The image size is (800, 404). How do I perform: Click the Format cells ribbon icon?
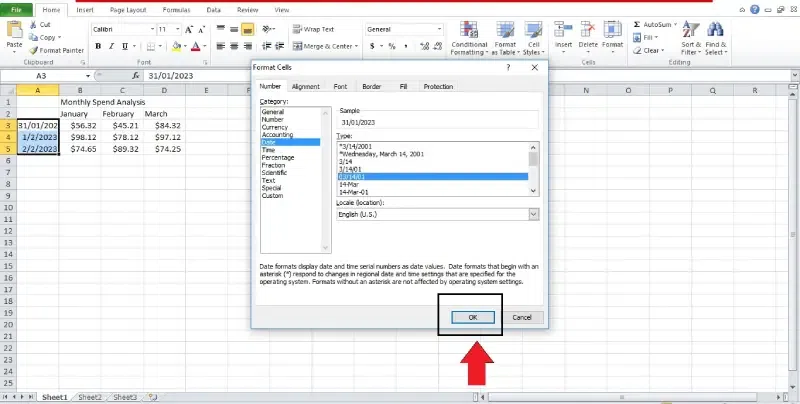[612, 31]
